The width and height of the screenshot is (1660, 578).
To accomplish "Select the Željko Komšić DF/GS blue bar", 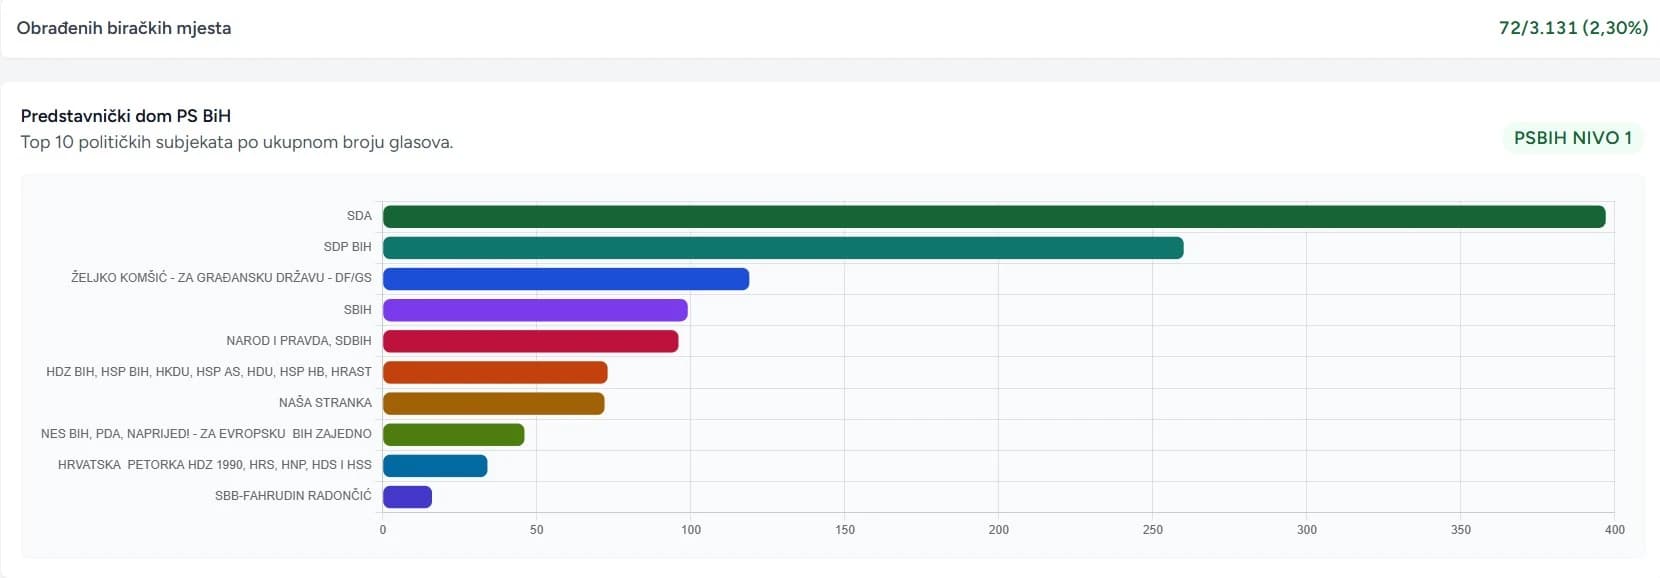I will point(566,279).
